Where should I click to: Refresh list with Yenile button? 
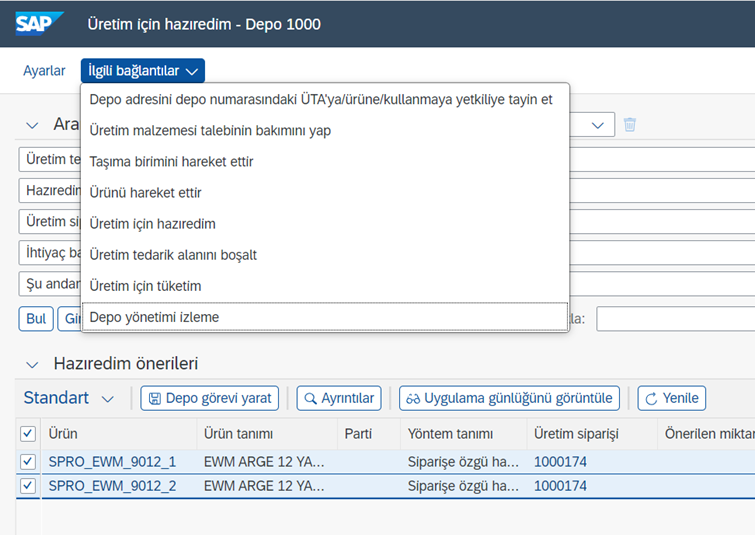pos(672,398)
